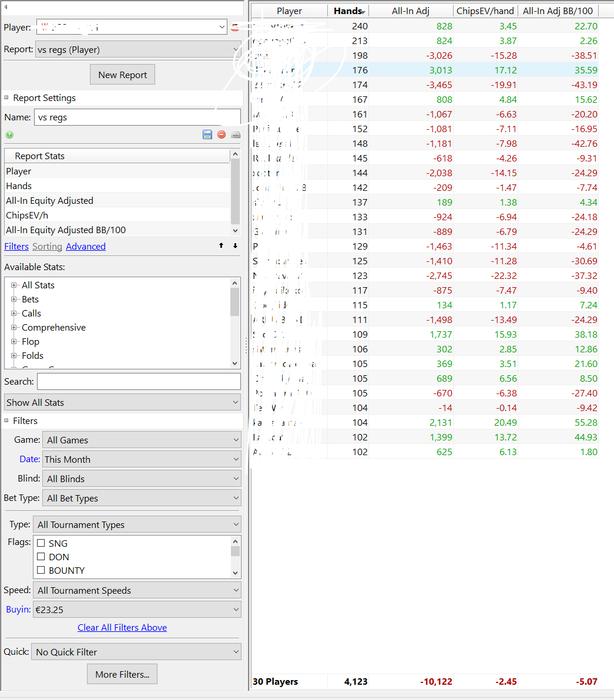Open the Player dropdown
The height and width of the screenshot is (700, 614).
(132, 27)
